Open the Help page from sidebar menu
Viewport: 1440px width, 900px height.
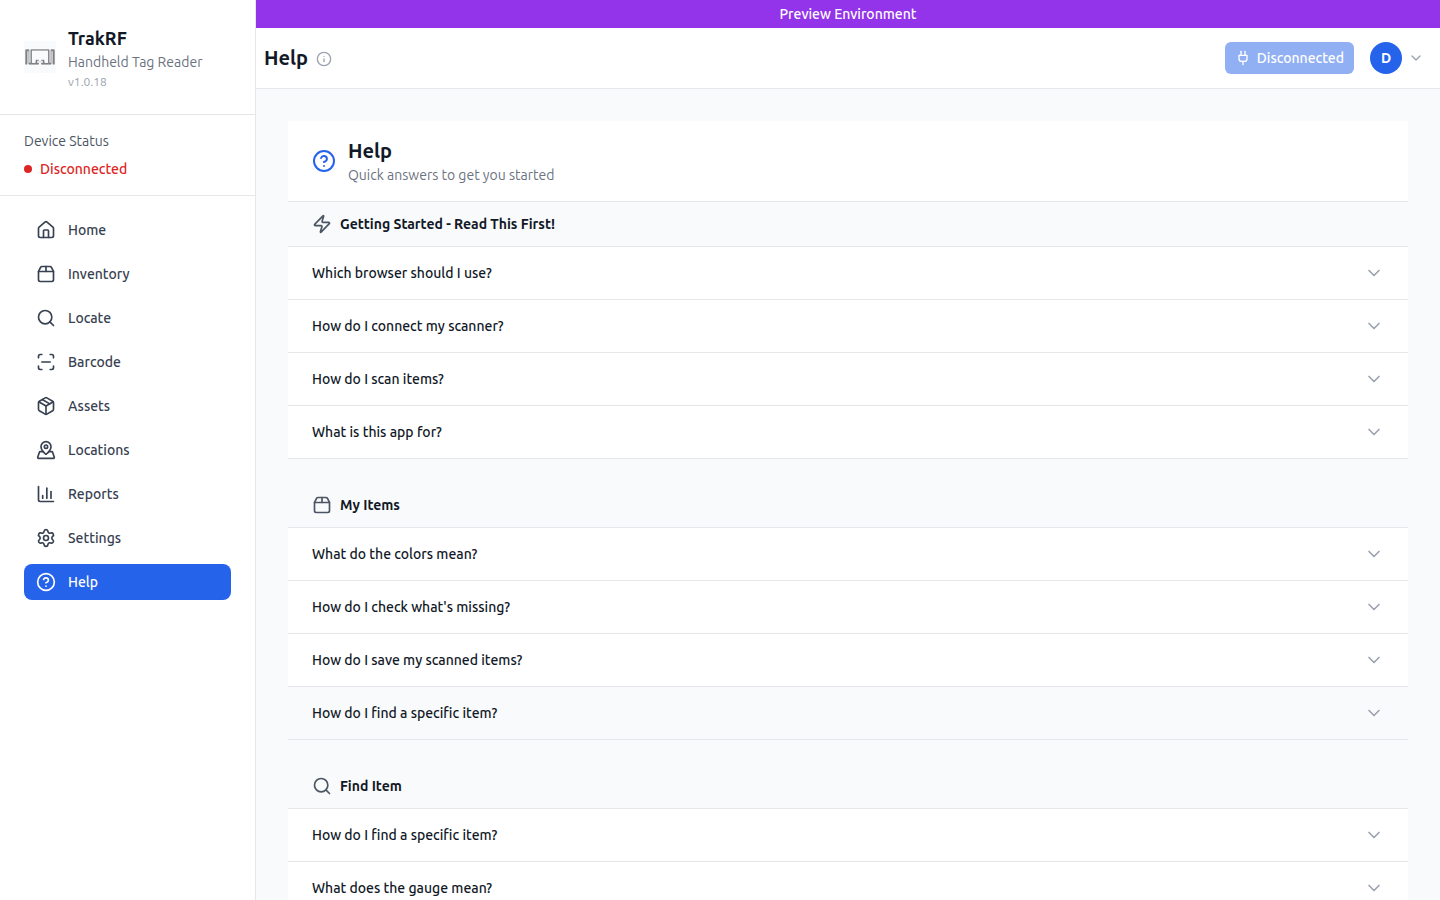coord(127,581)
